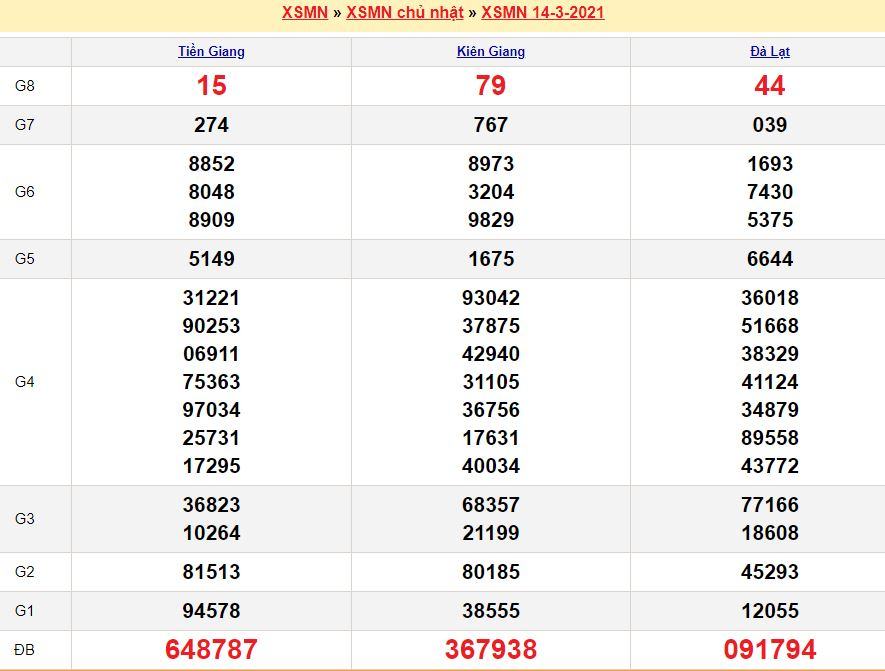The height and width of the screenshot is (671, 885).
Task: Select G3 number 10264
Action: coord(212,533)
